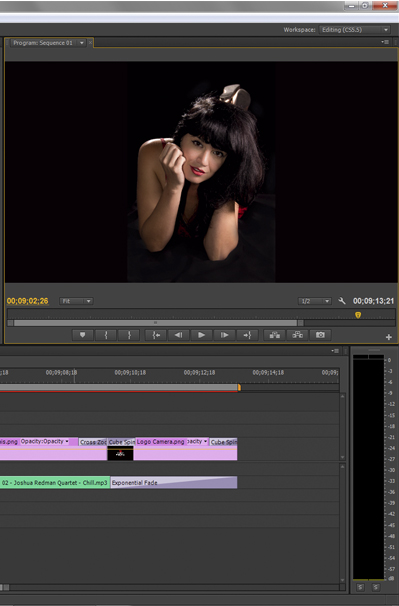Click the woman's portrait in Program monitor

(201, 172)
